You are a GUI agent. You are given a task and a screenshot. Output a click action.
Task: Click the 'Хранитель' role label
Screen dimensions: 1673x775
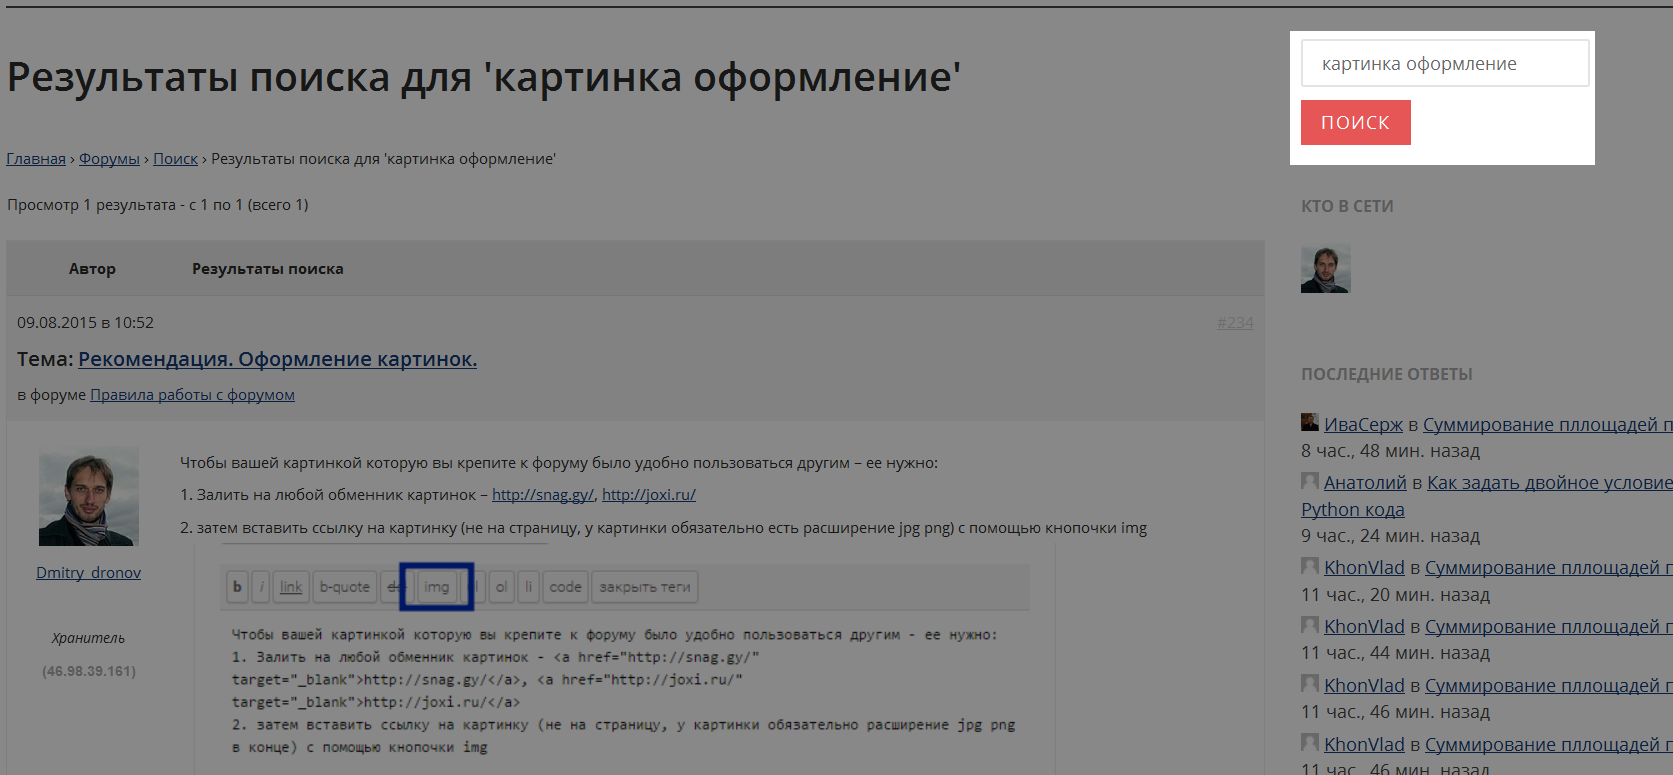89,638
